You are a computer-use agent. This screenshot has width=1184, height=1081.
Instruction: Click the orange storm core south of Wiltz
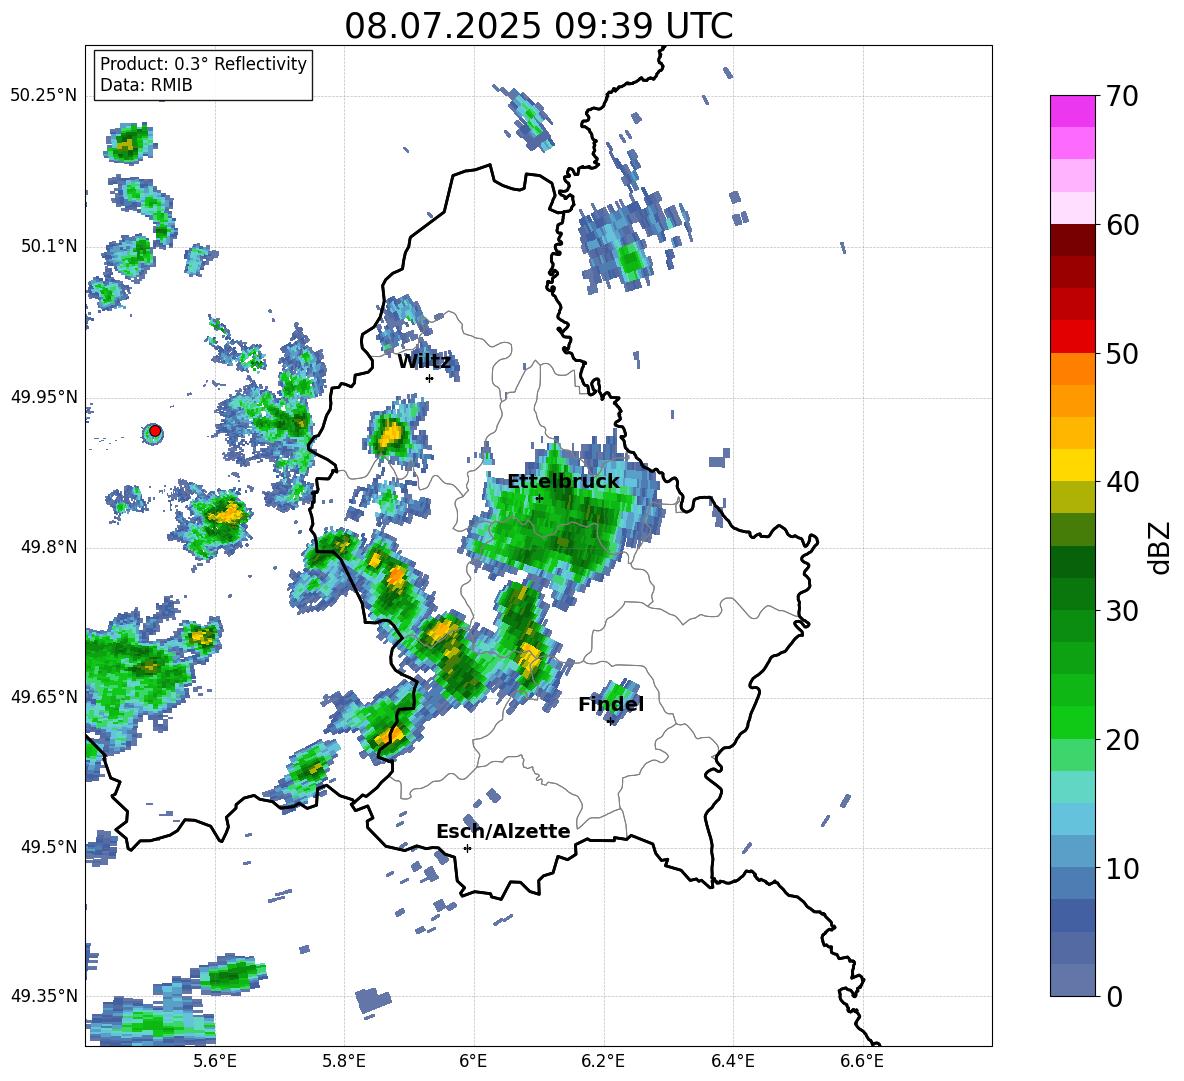(391, 436)
